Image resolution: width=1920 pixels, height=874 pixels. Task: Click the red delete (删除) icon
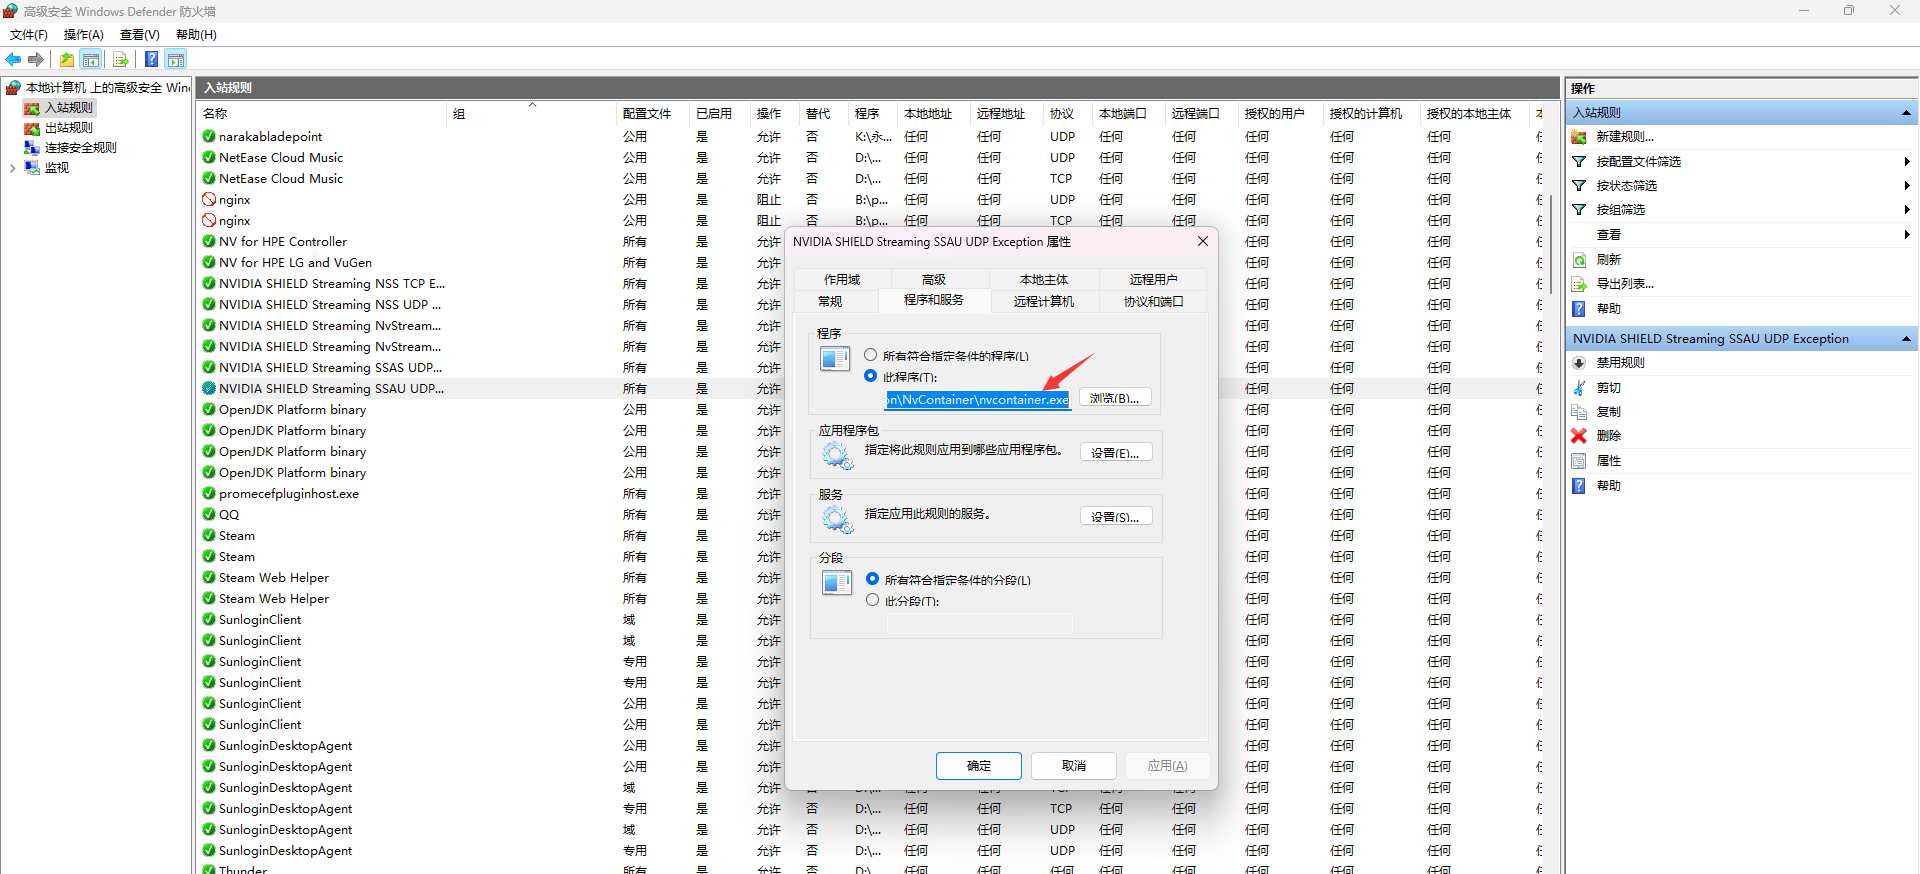(1579, 436)
